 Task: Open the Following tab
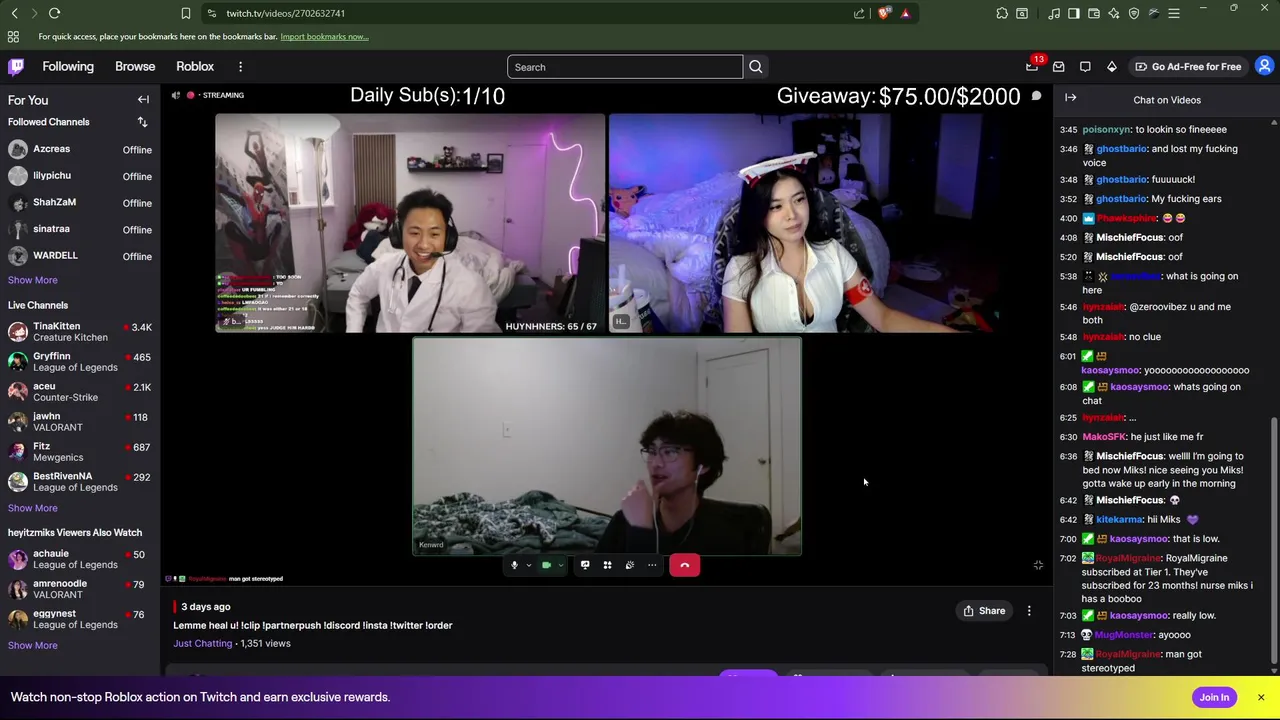(68, 67)
